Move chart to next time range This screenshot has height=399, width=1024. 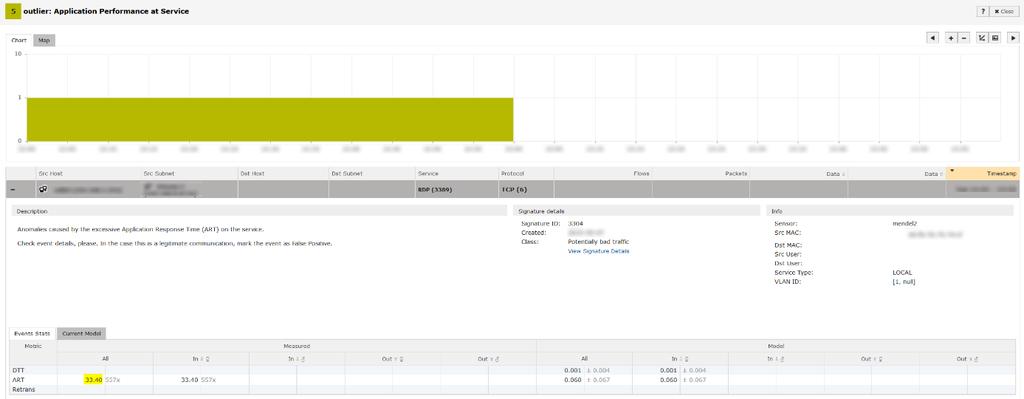coord(1013,39)
